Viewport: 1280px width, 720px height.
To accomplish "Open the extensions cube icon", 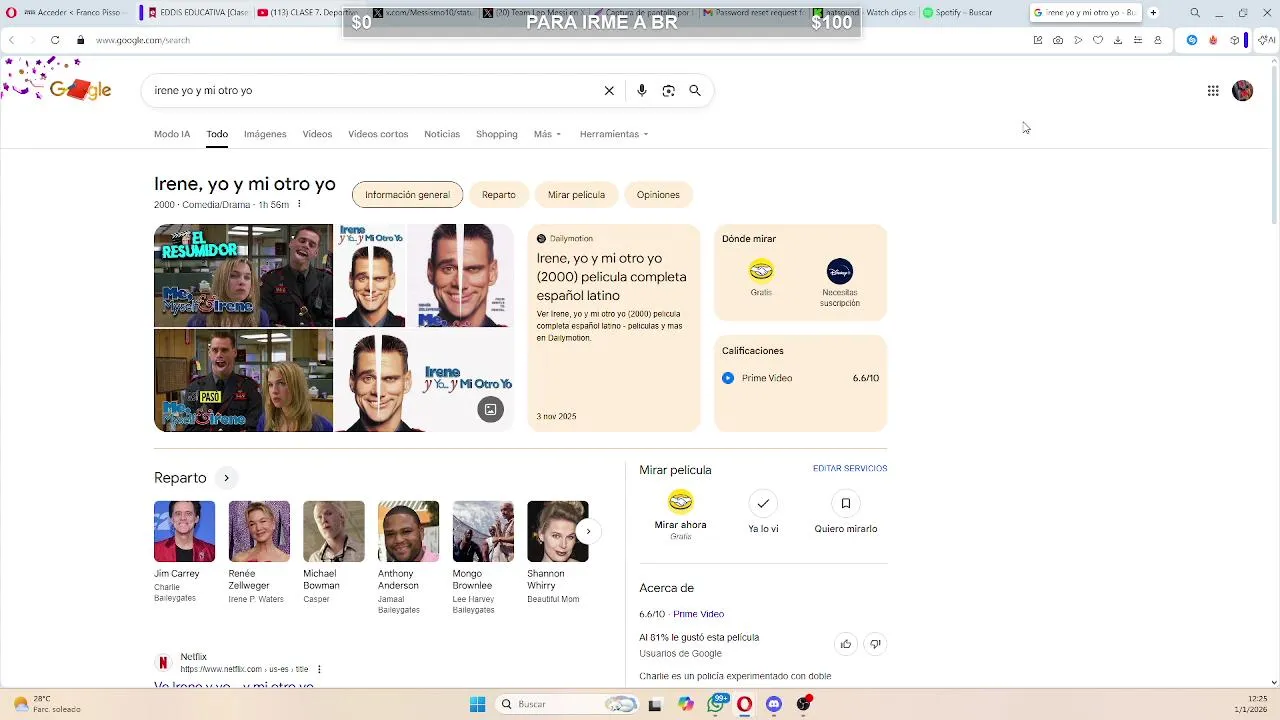I will [x=1235, y=40].
